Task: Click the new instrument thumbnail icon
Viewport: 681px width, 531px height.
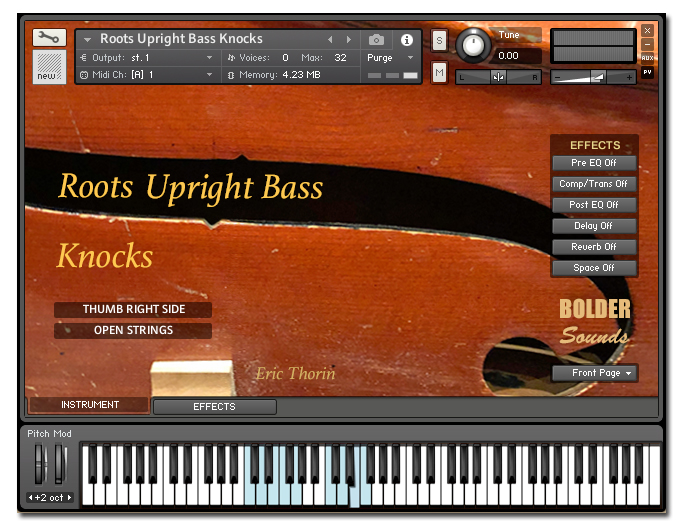Action: (49, 66)
